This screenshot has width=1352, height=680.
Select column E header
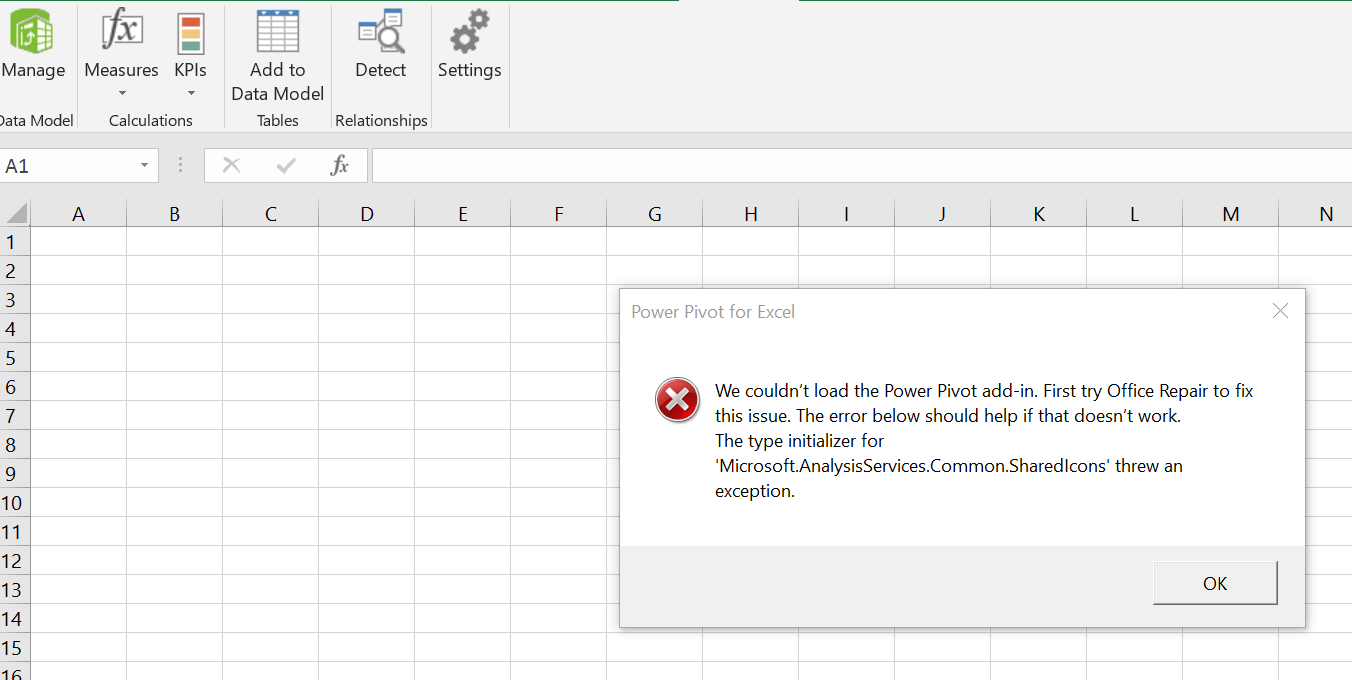pyautogui.click(x=462, y=213)
